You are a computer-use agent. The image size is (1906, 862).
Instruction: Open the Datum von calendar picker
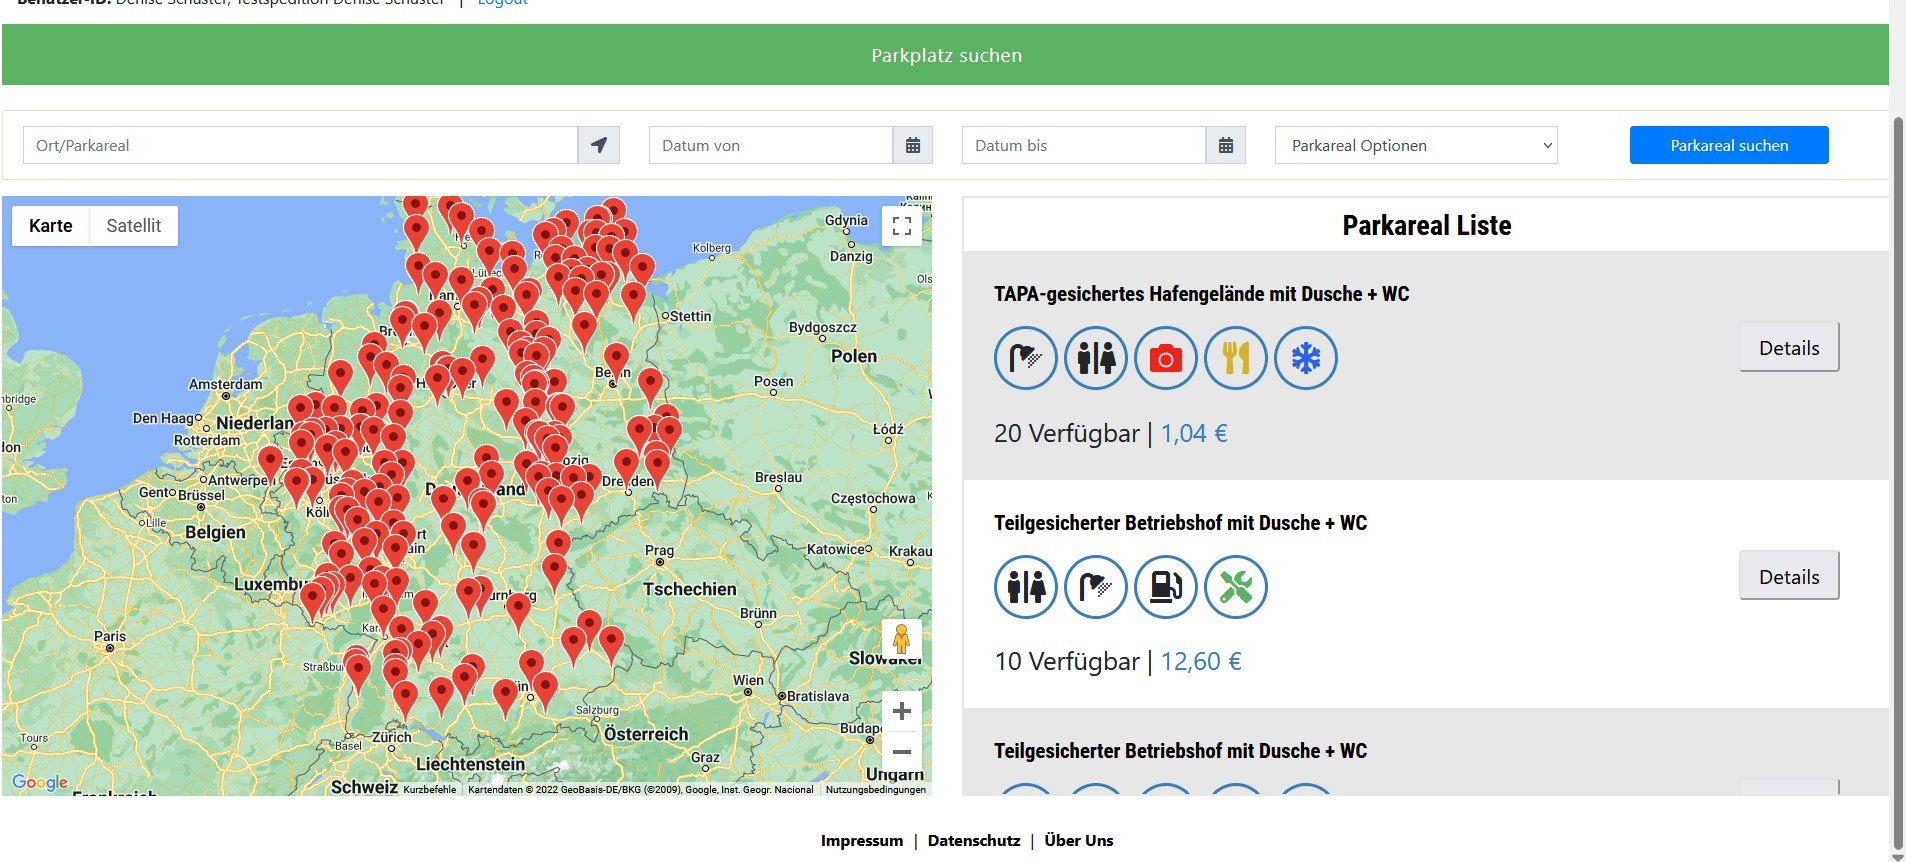tap(912, 145)
